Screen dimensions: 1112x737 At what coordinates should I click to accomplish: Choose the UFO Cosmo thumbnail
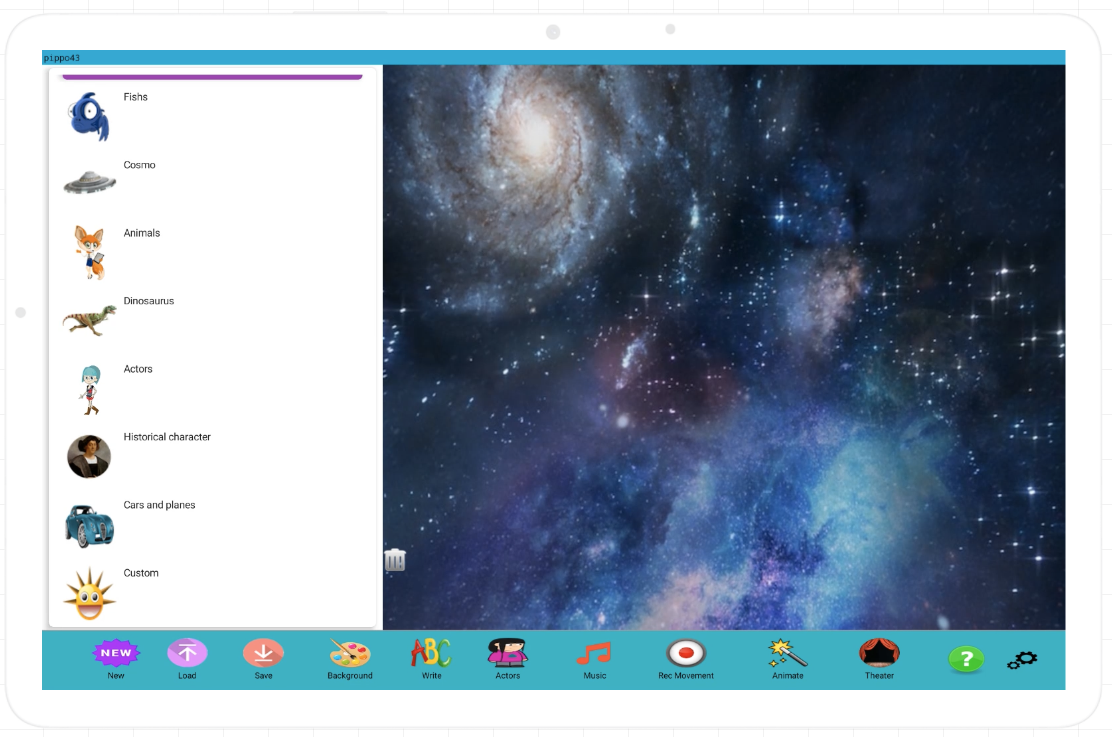click(89, 182)
